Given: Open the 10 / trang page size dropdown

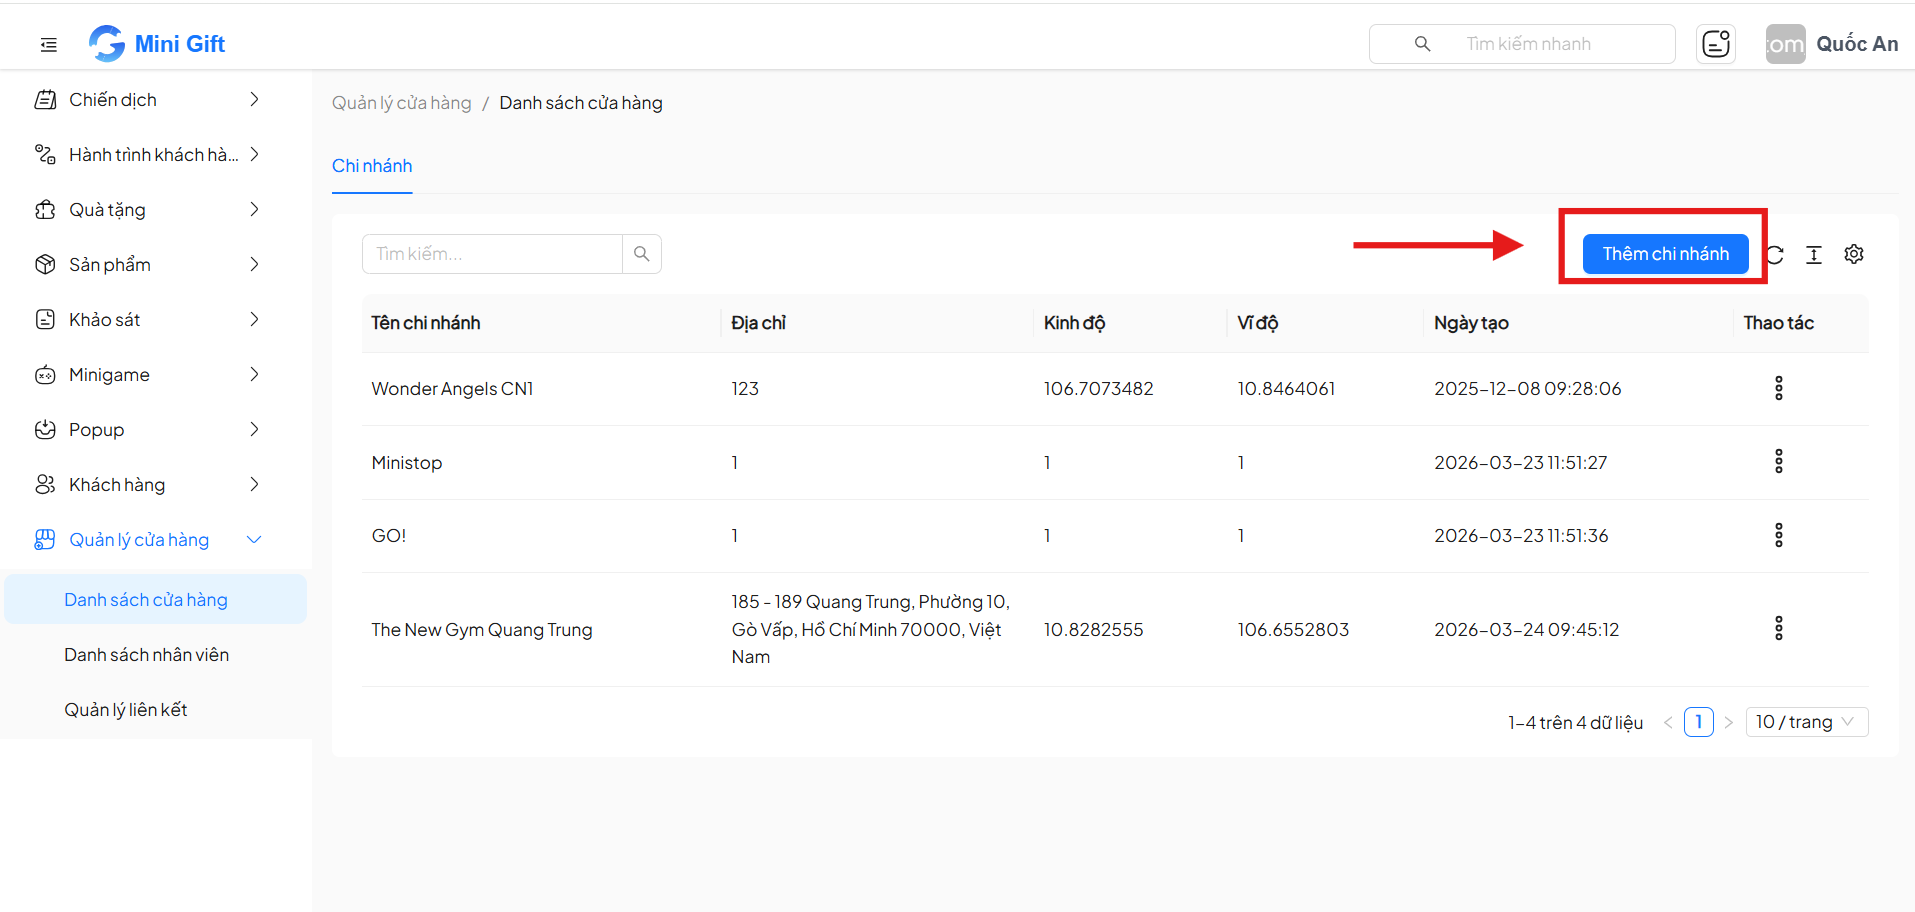Looking at the screenshot, I should 1807,722.
